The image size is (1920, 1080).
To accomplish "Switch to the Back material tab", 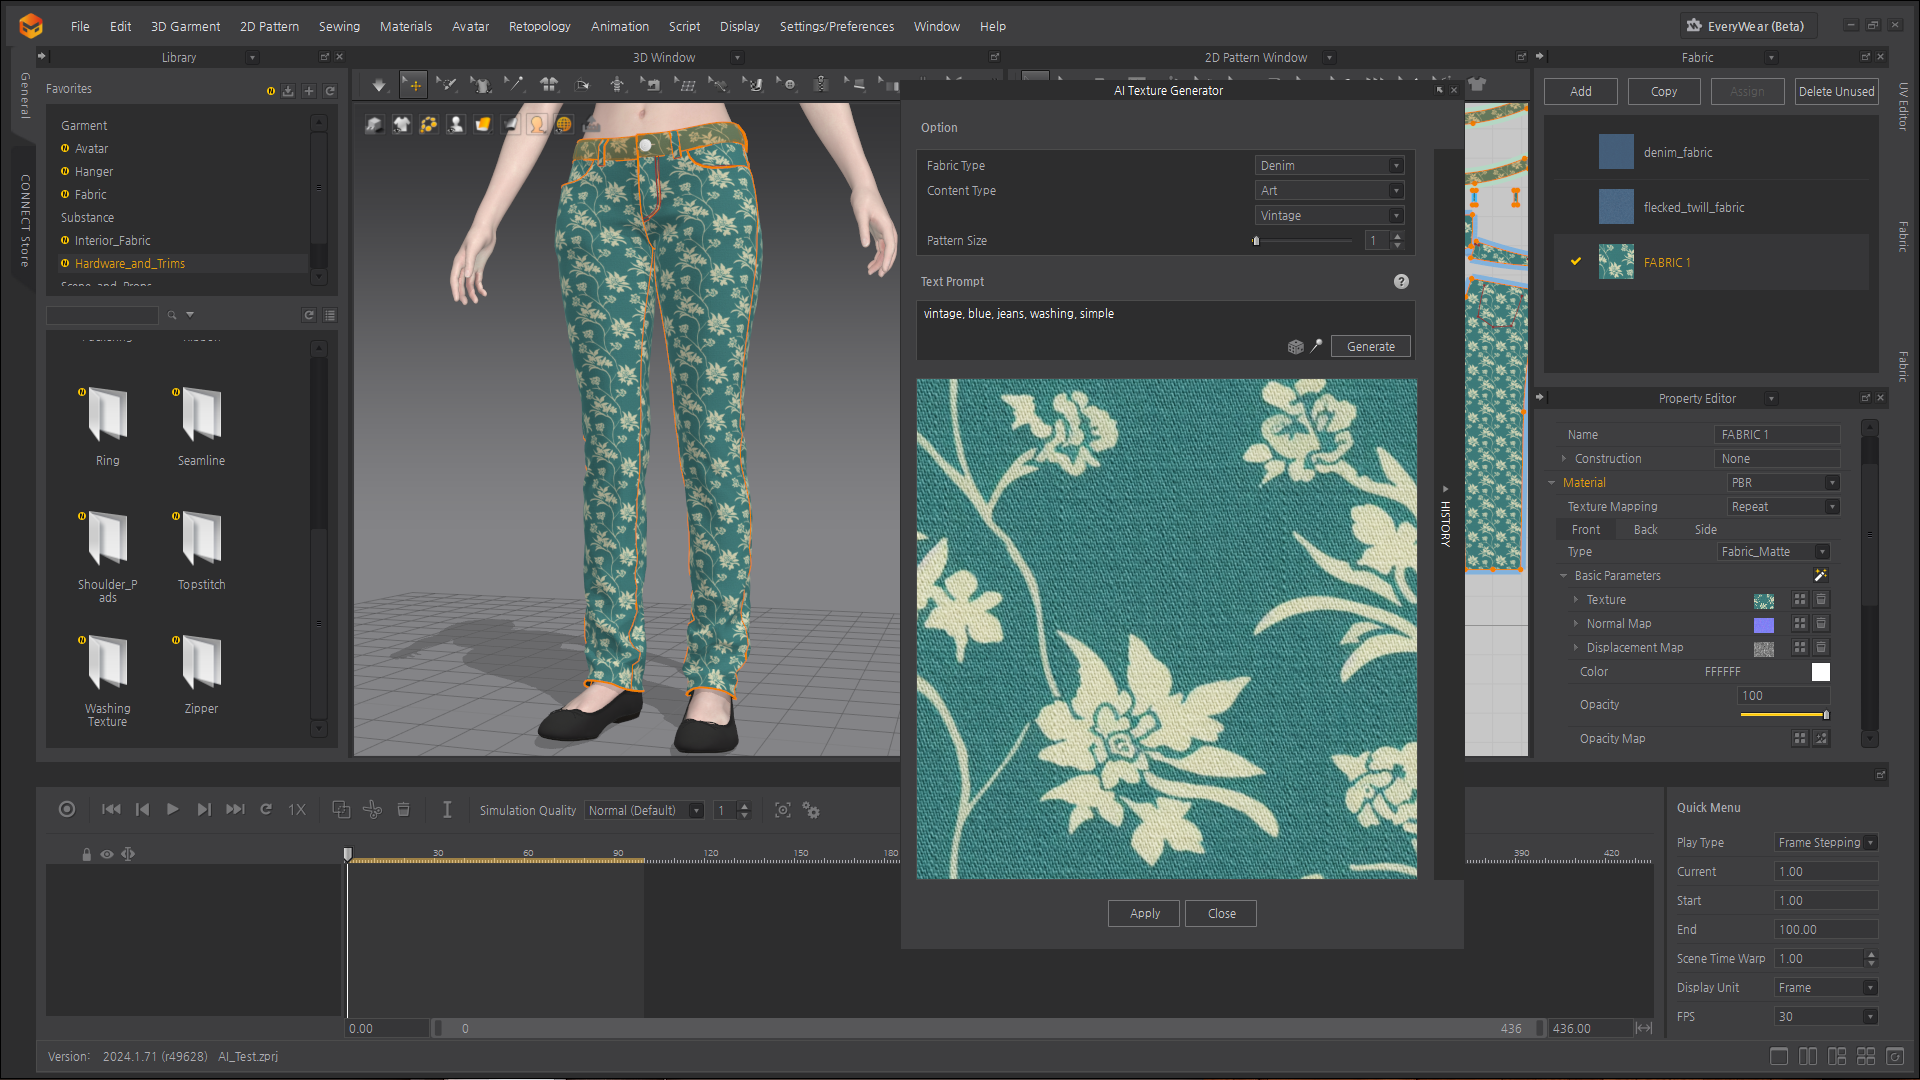I will pyautogui.click(x=1645, y=530).
